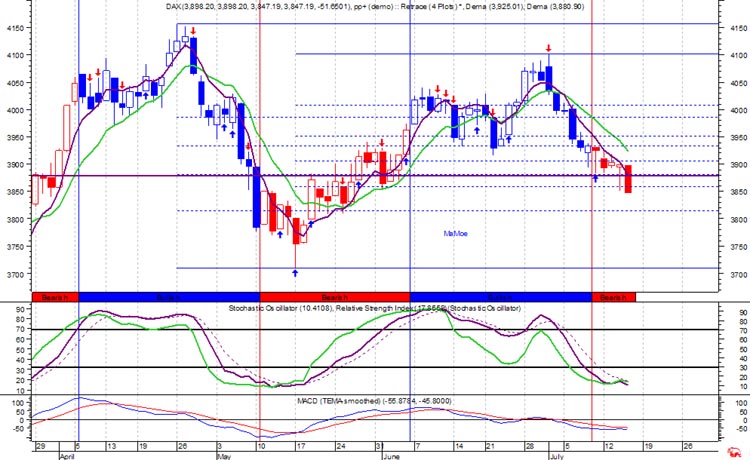Viewport: 750px width, 460px height.
Task: Click the 100 label on left MACD axis
Action: tap(18, 403)
